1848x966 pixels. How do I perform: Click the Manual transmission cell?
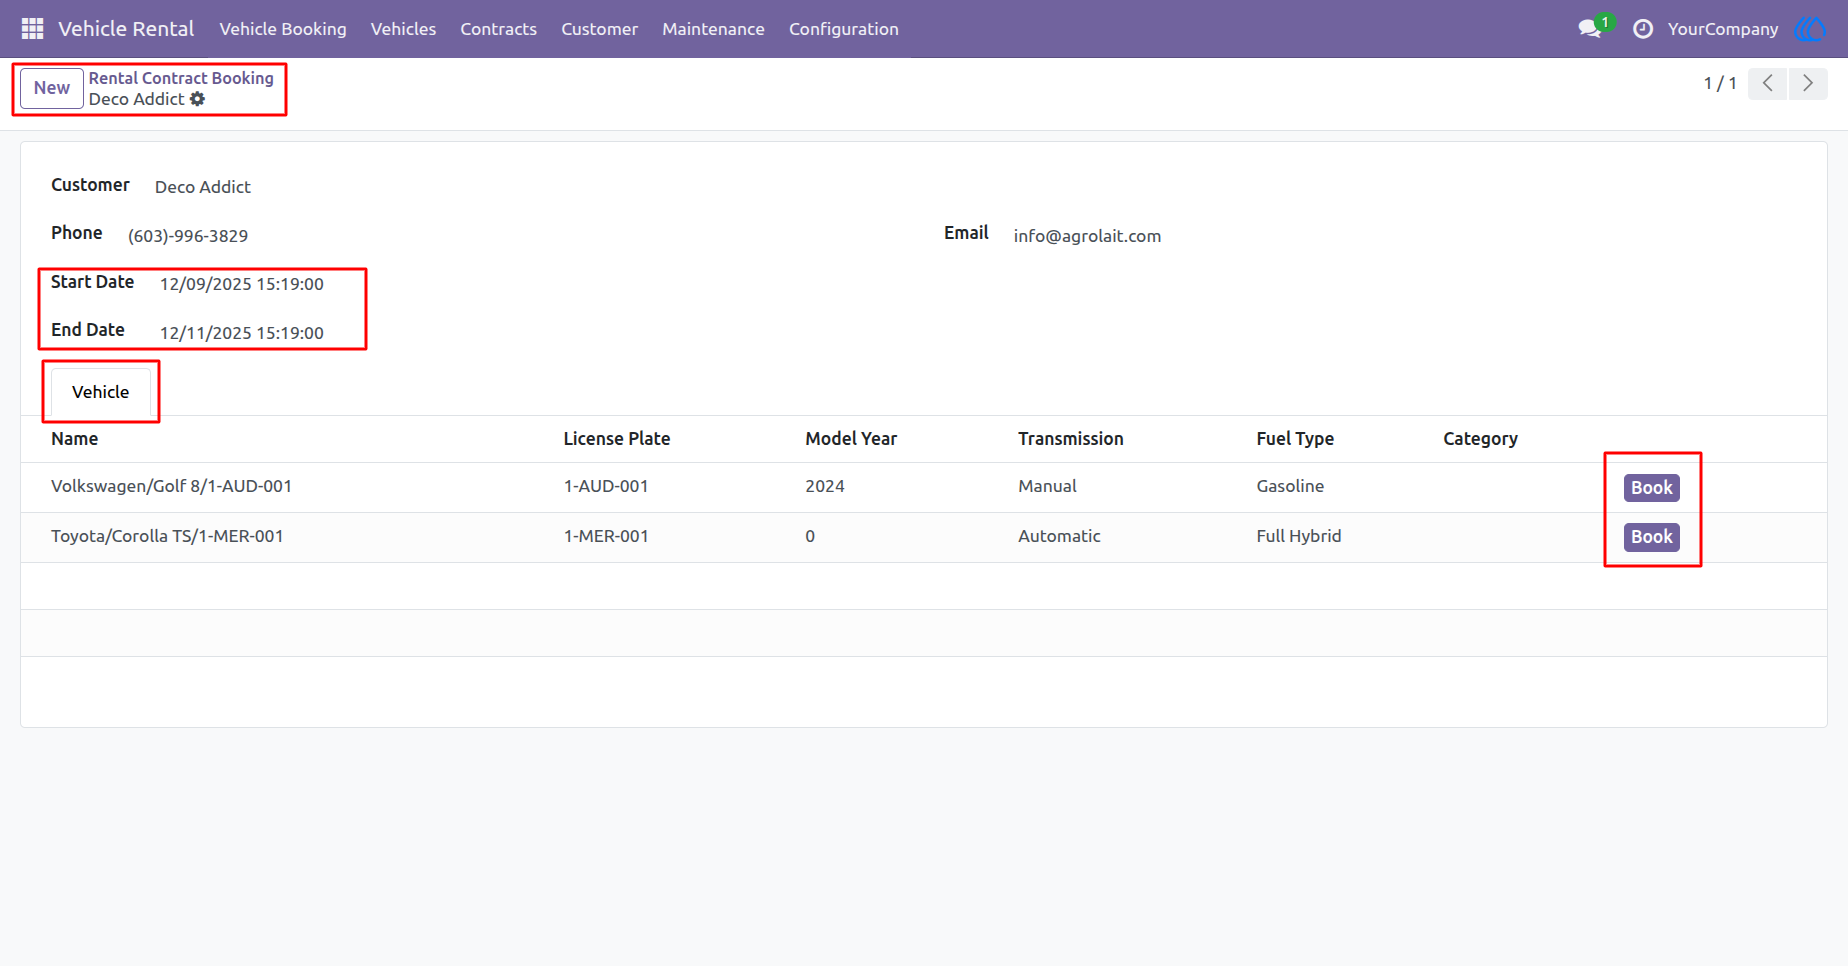tap(1047, 486)
